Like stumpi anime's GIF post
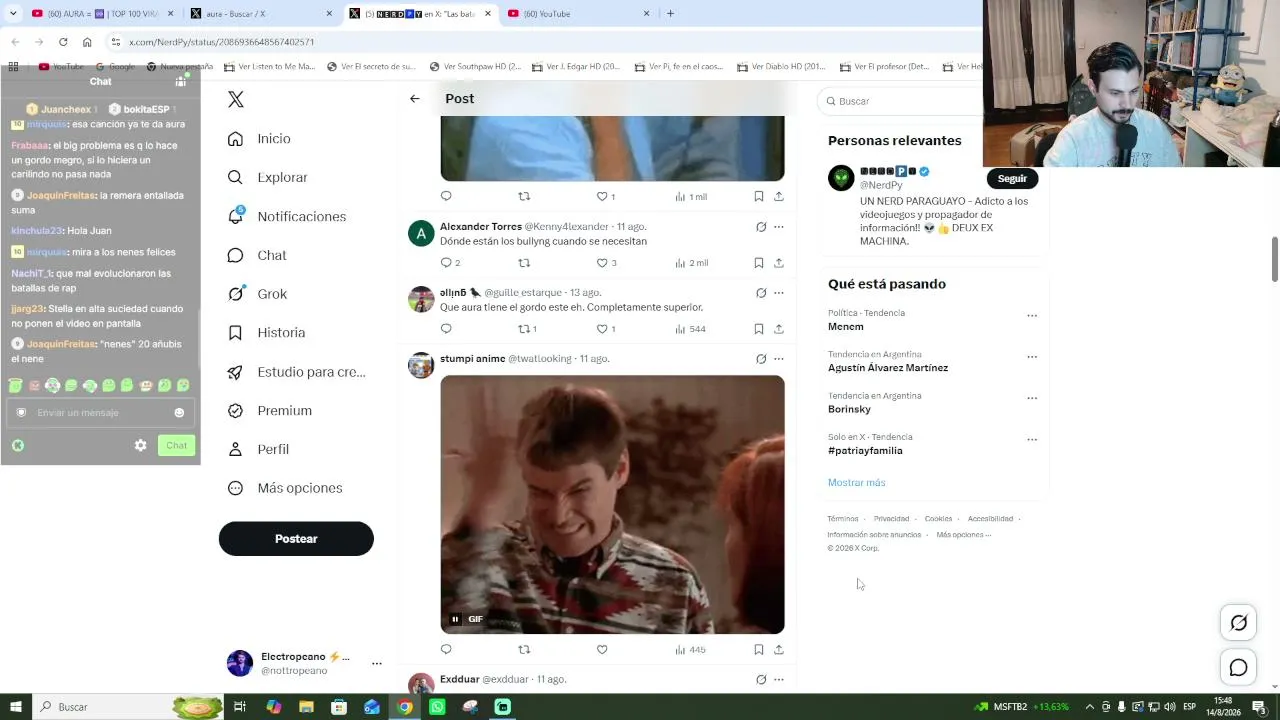1280x720 pixels. [x=602, y=650]
